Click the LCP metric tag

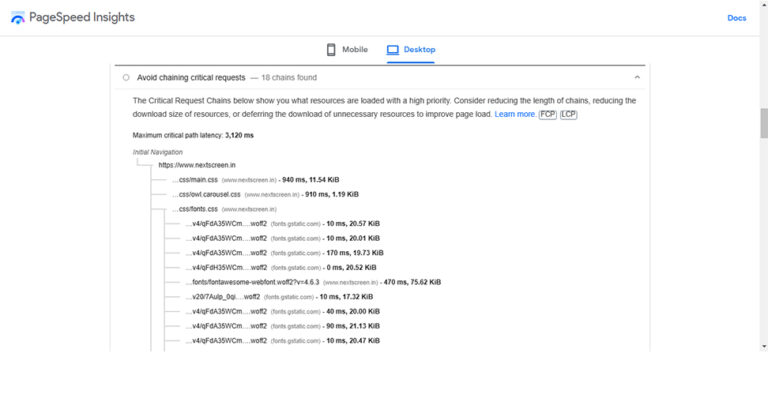click(x=569, y=114)
